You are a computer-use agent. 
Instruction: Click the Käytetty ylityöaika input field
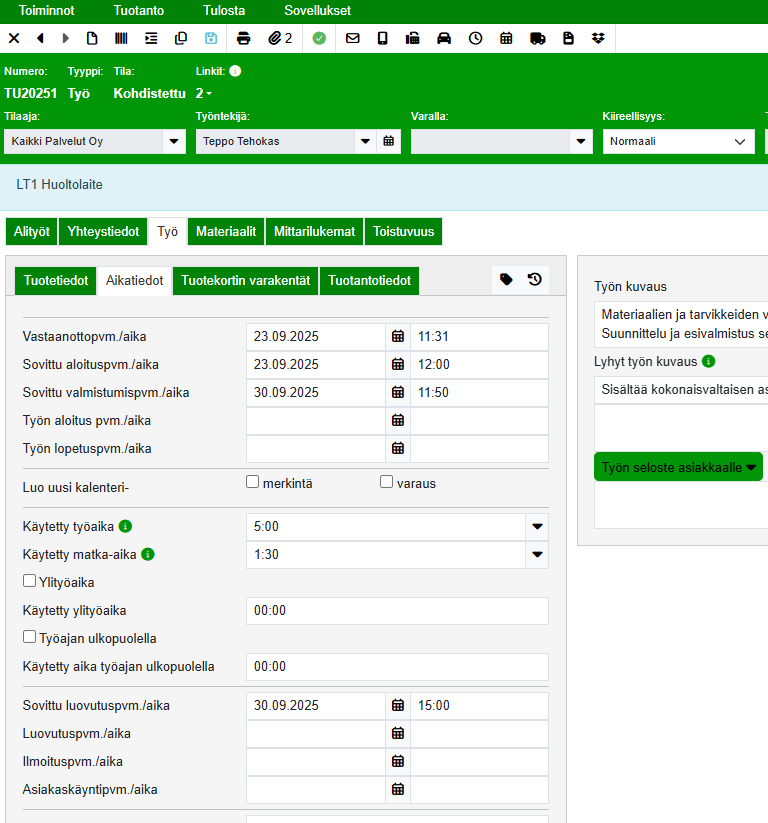tap(397, 611)
